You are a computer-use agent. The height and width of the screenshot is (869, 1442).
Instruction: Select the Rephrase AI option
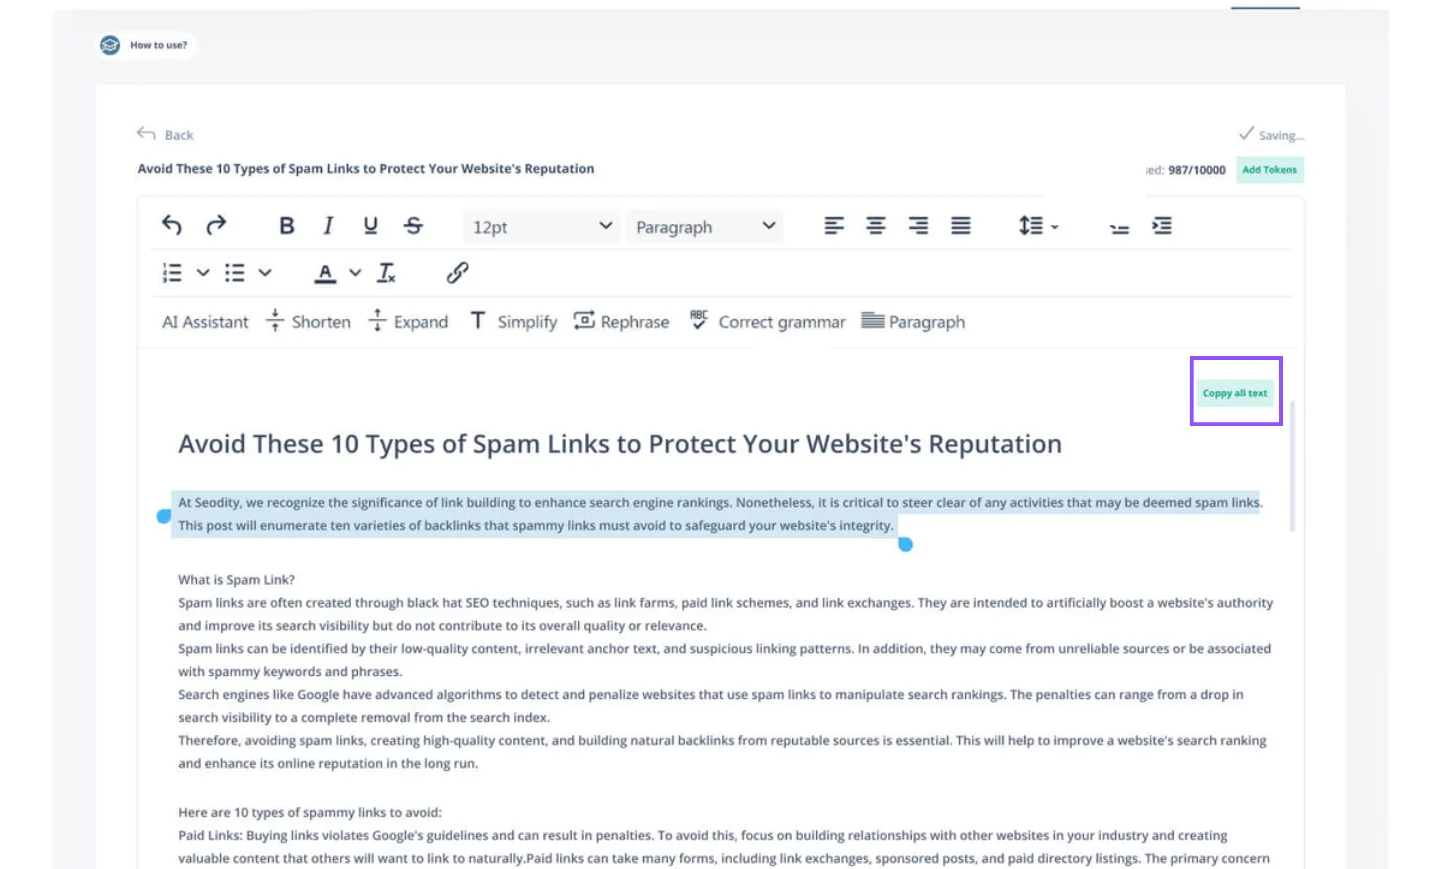point(621,322)
